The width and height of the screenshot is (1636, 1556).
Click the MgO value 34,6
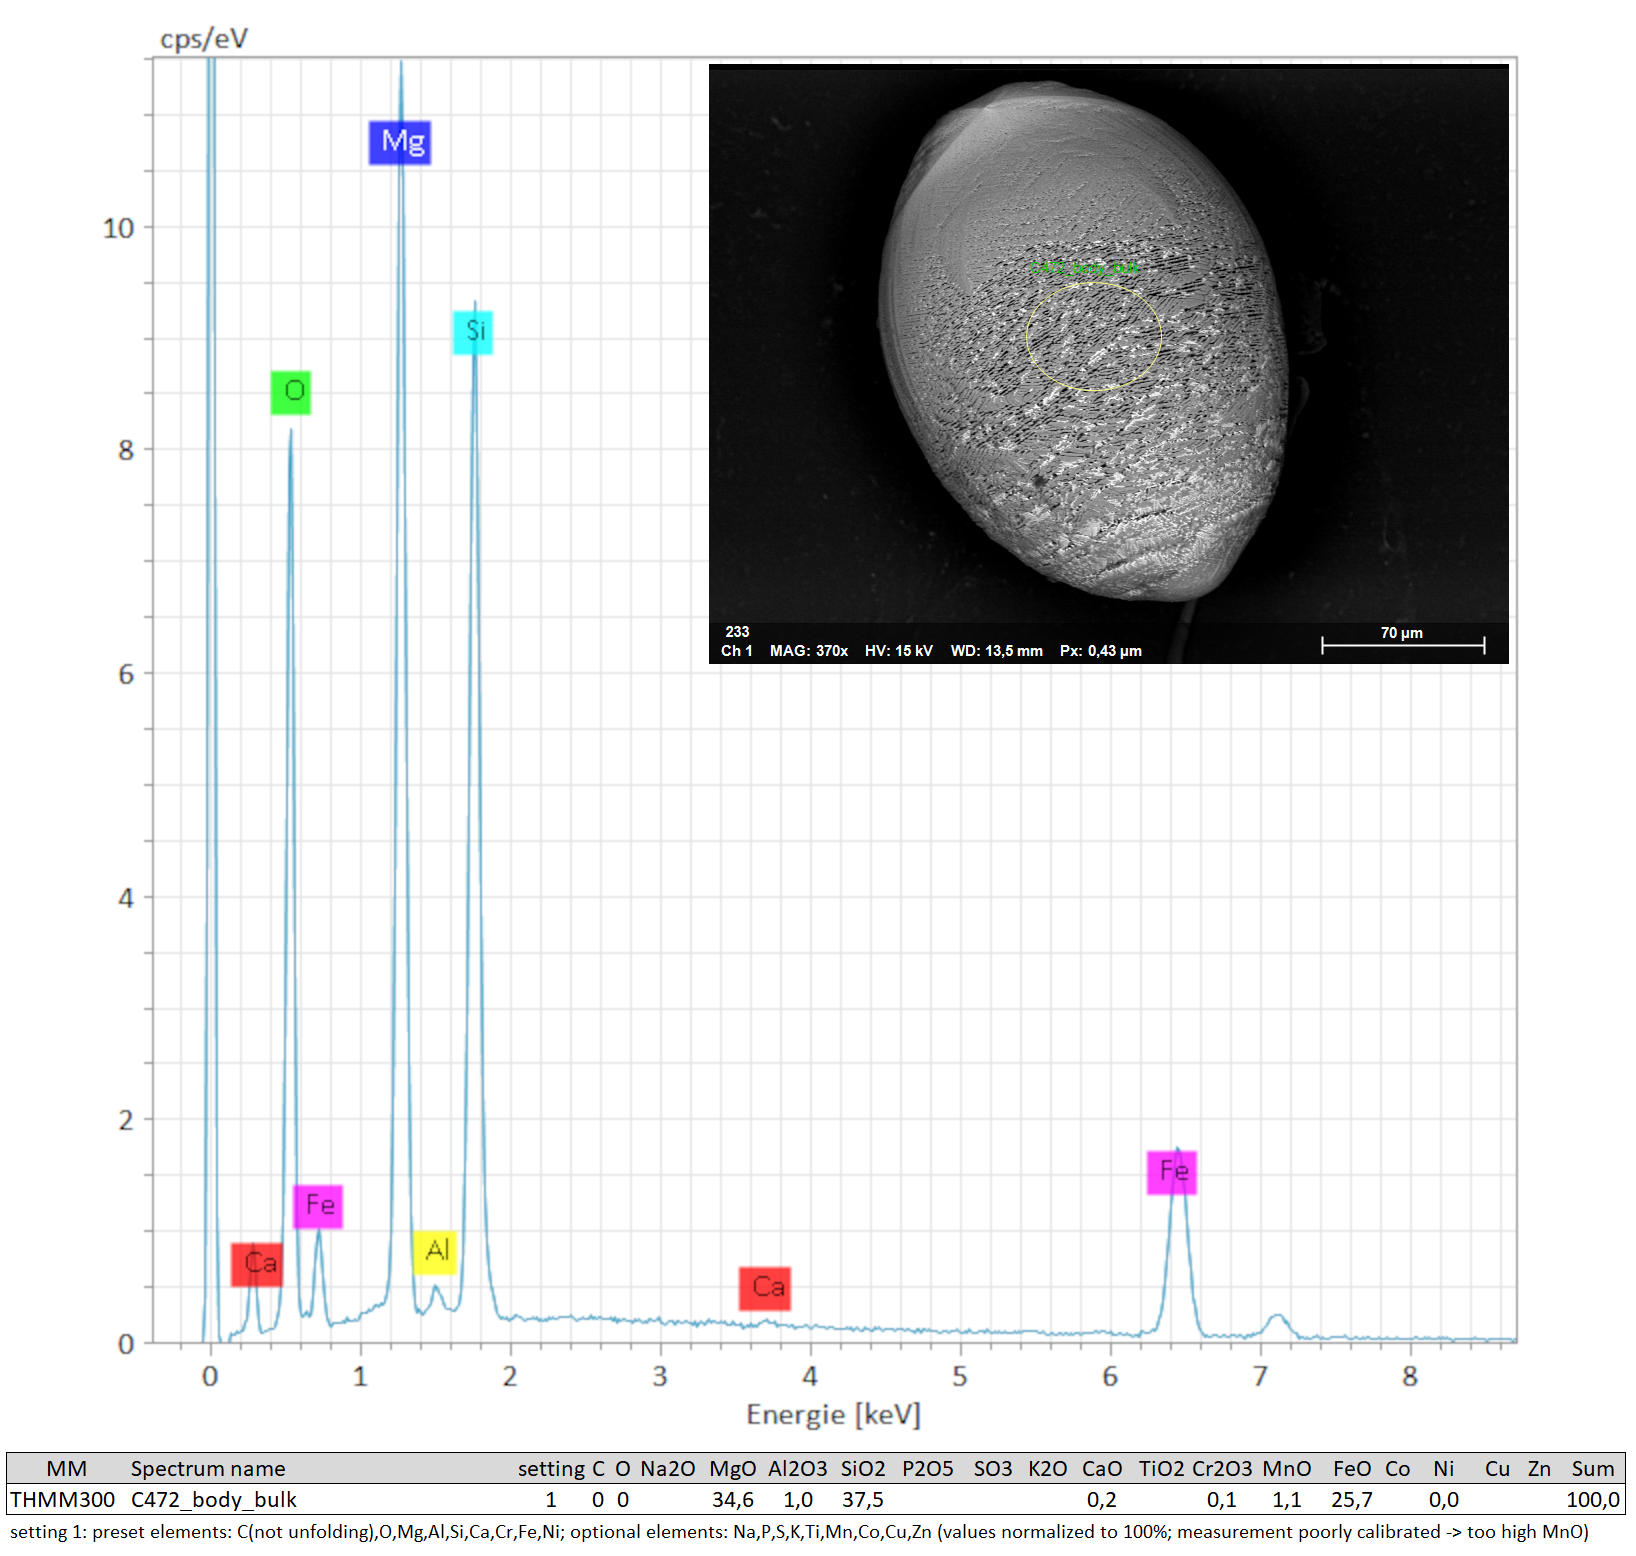click(733, 1500)
